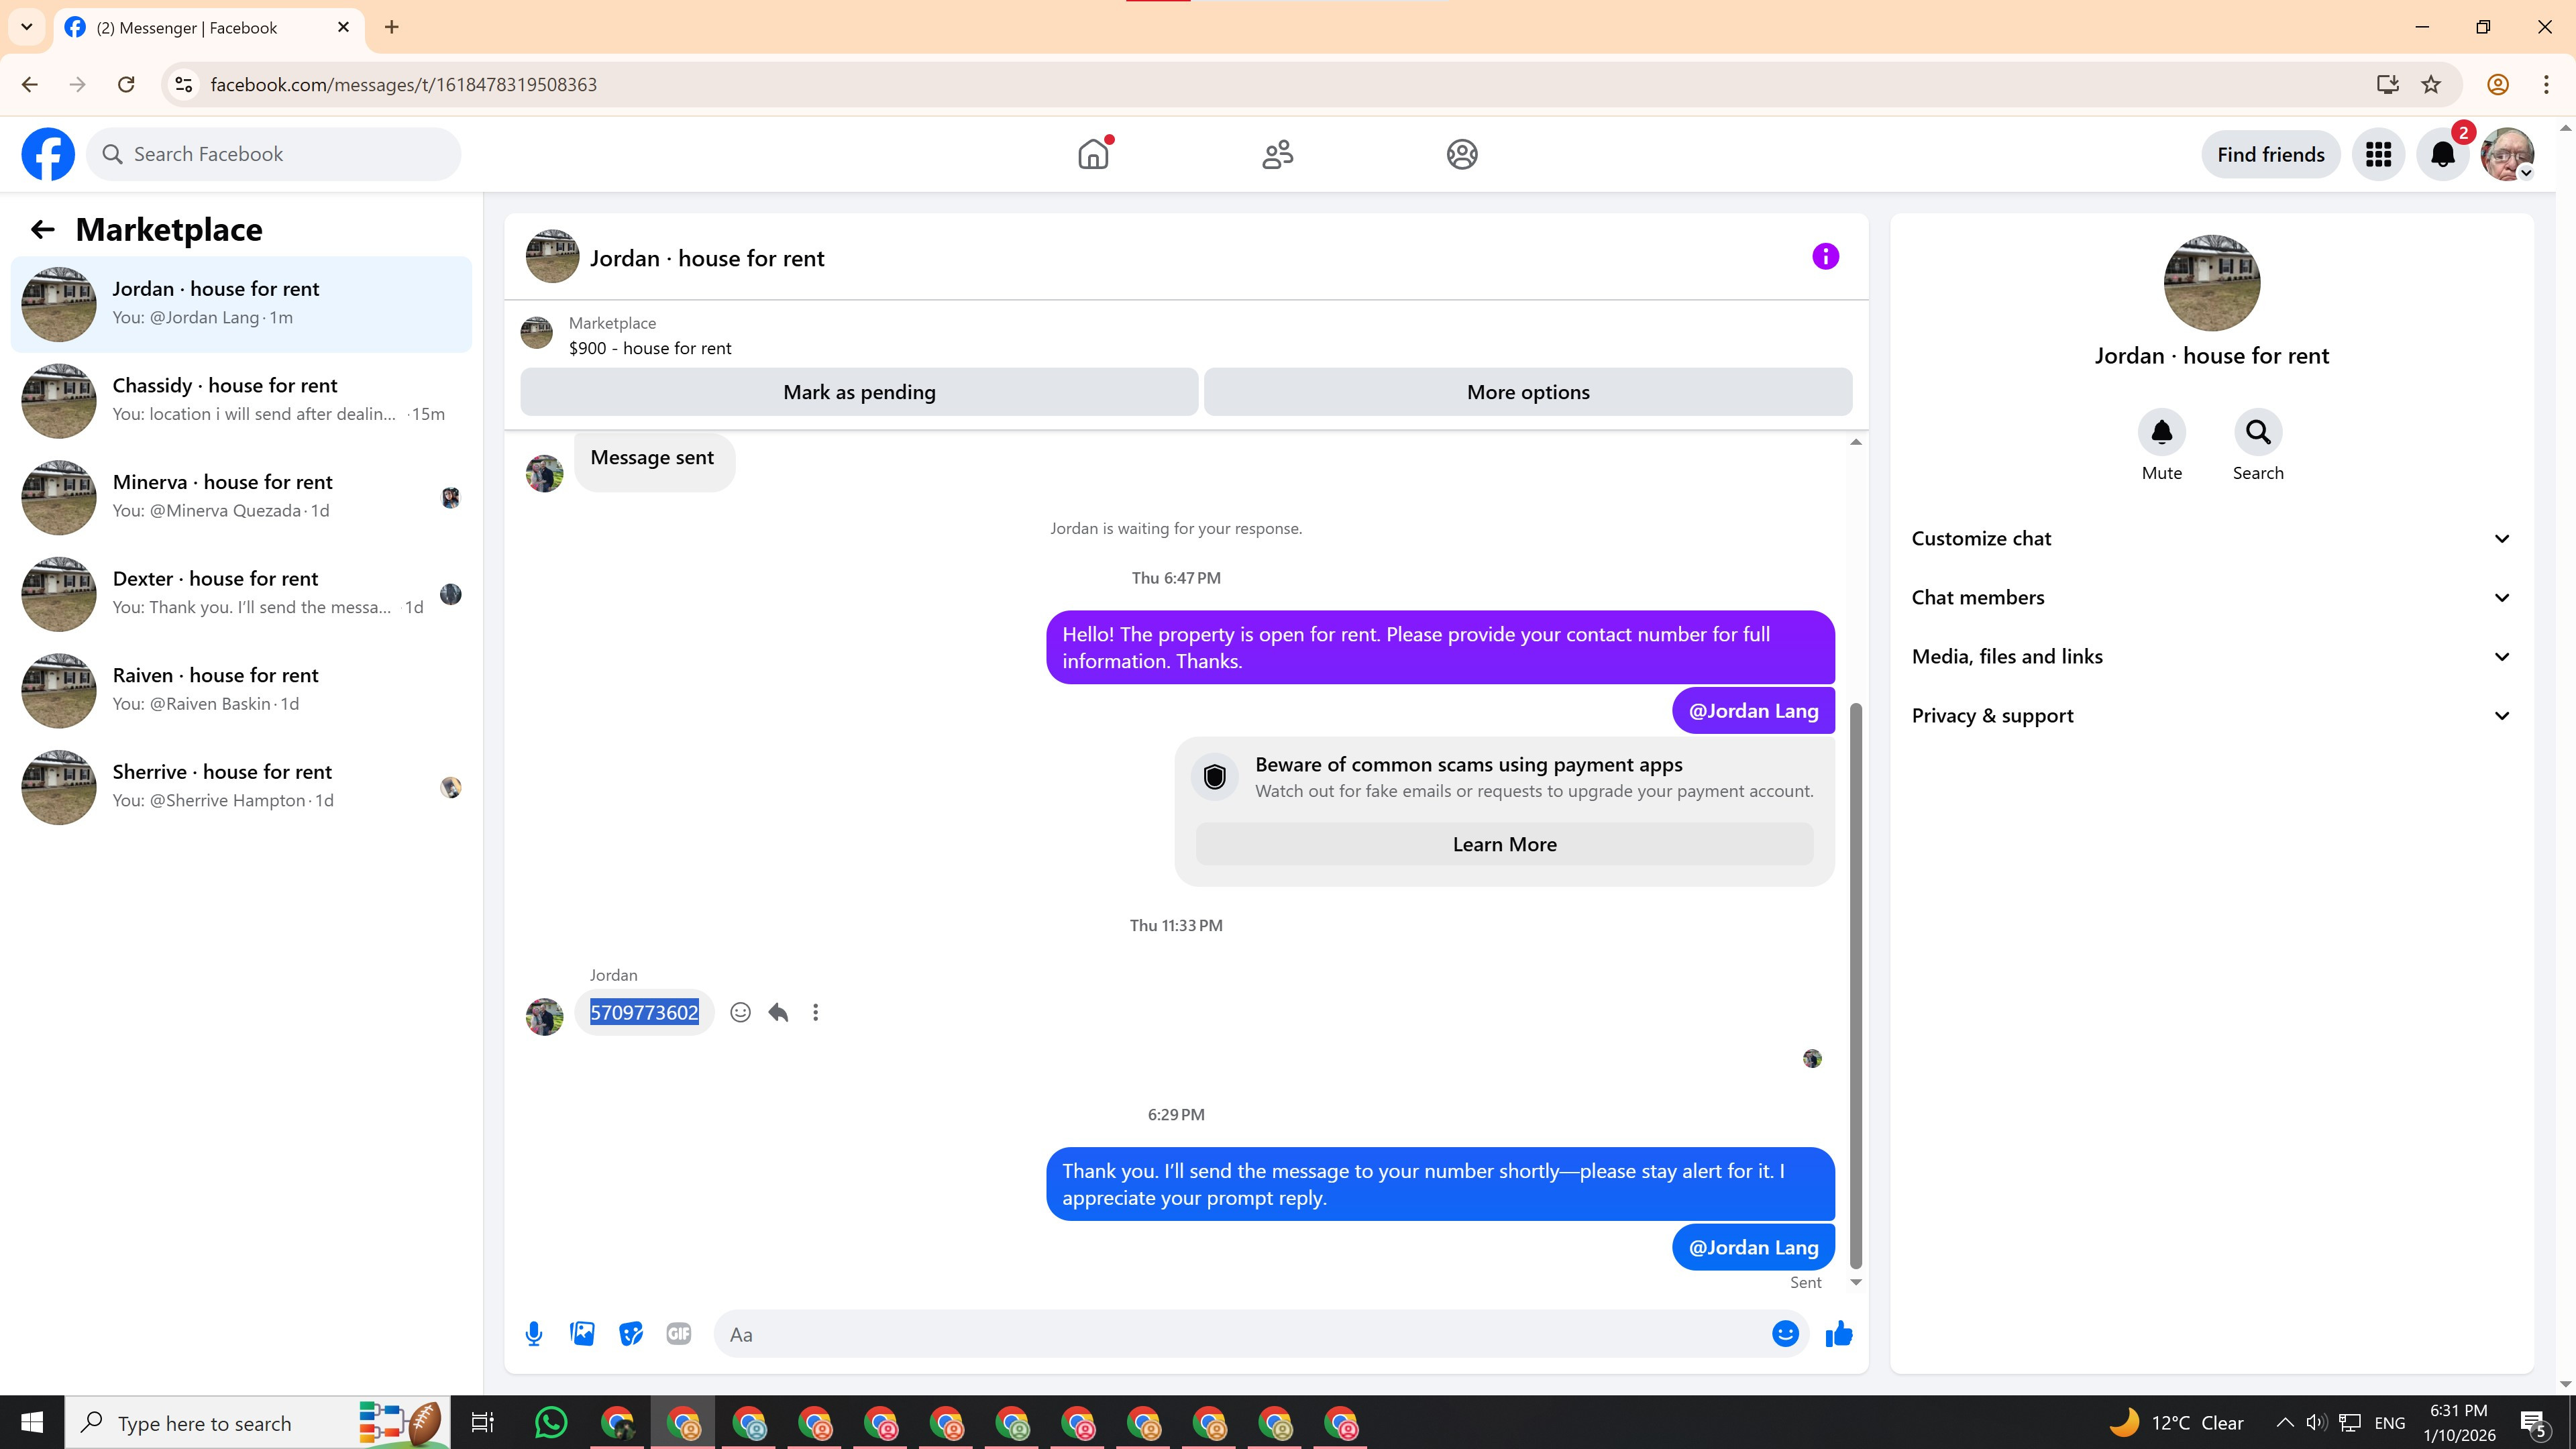Open the attach photo icon
This screenshot has height=1449, width=2576.
tap(582, 1334)
